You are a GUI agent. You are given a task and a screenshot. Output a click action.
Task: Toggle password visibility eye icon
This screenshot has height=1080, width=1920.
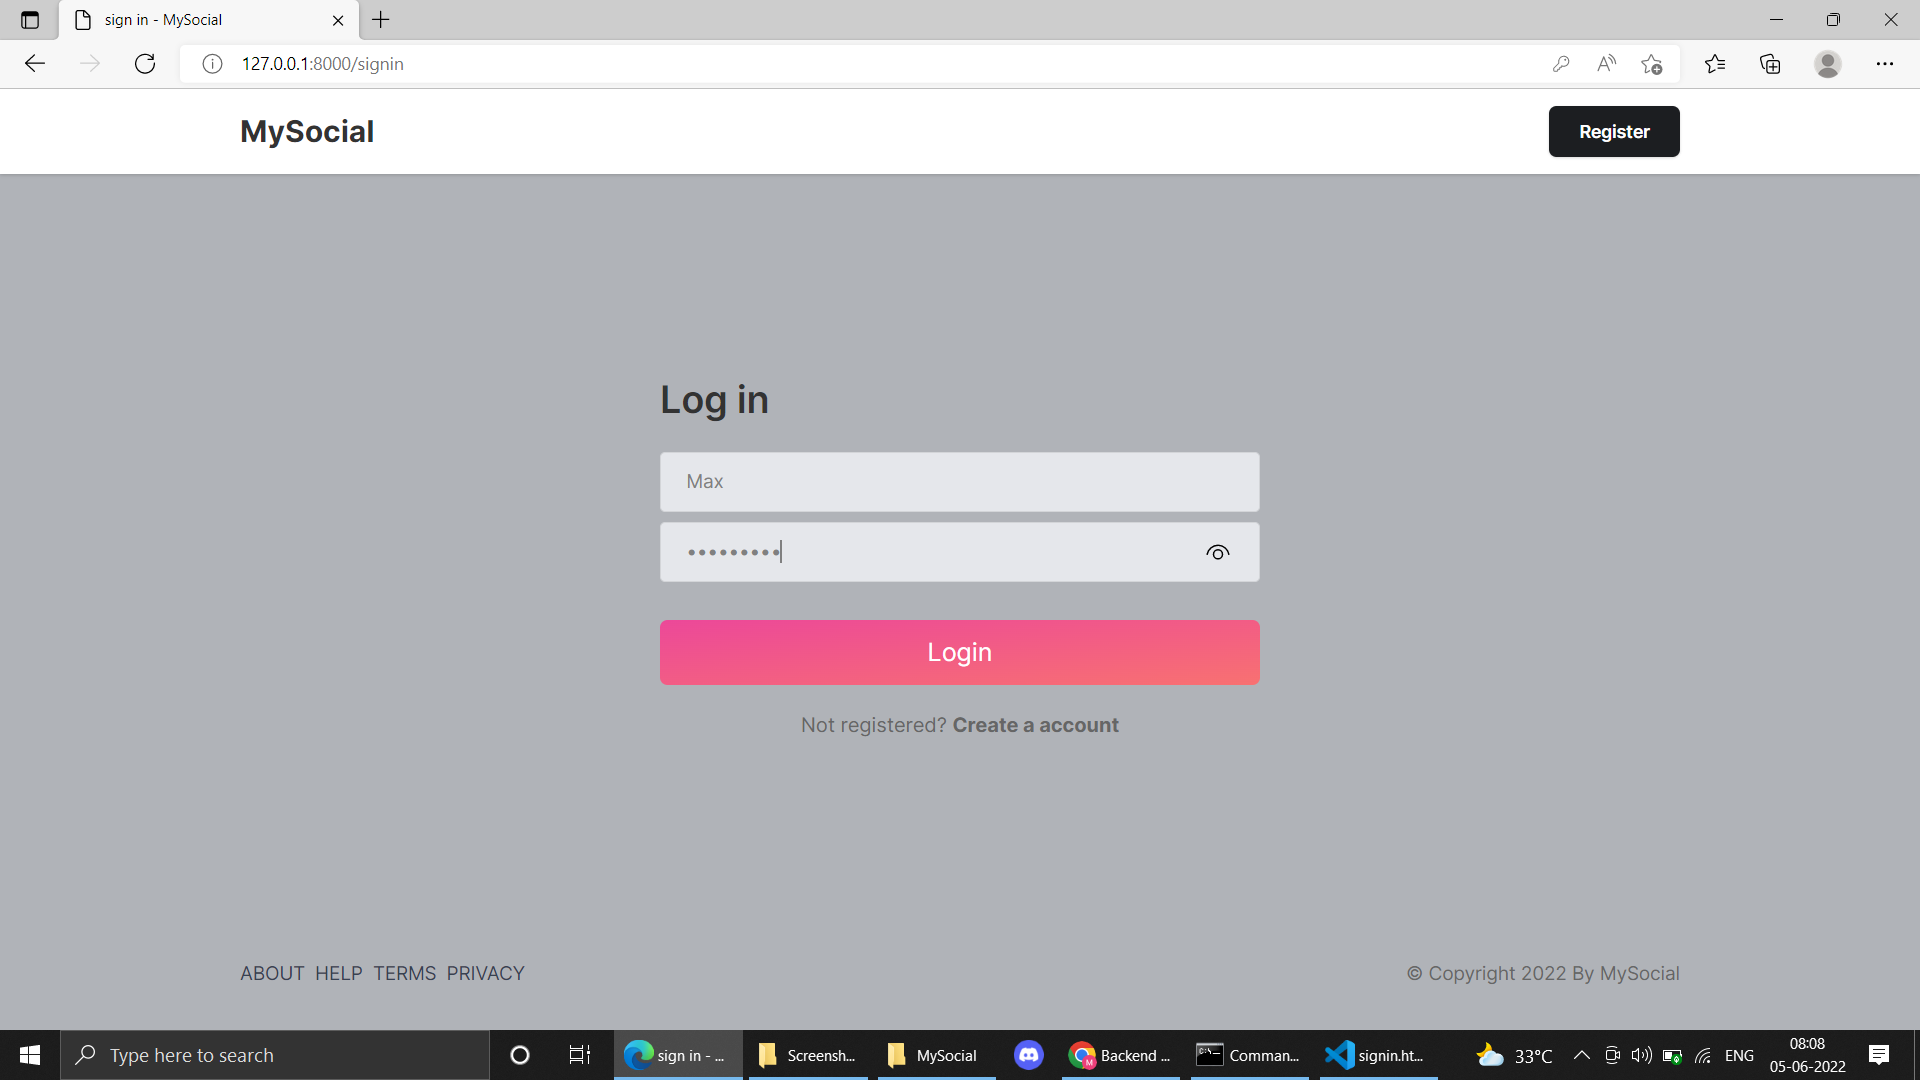click(1217, 552)
